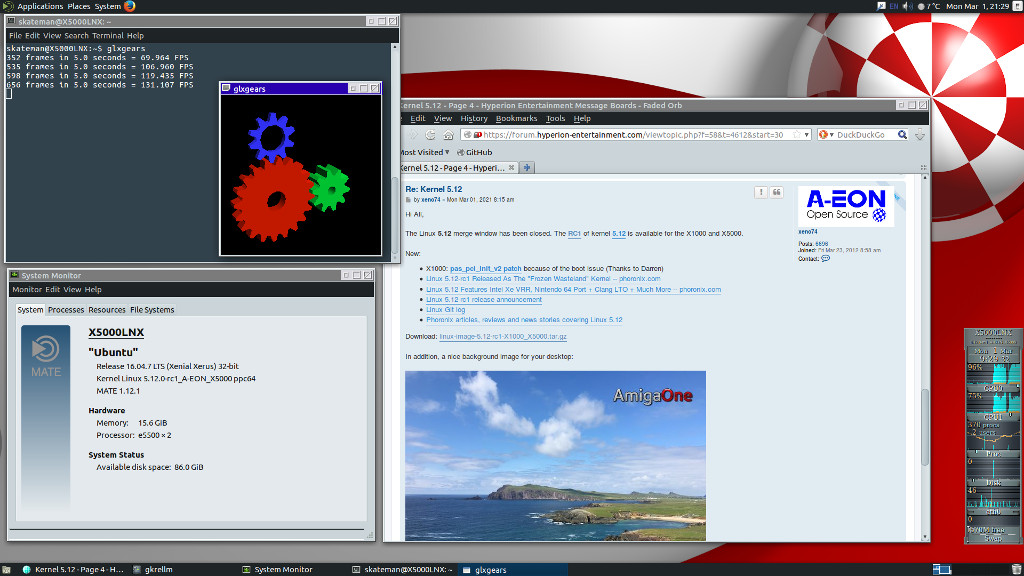Click the shutdown icon at top-right panel corner
The height and width of the screenshot is (576, 1024).
1017,6
